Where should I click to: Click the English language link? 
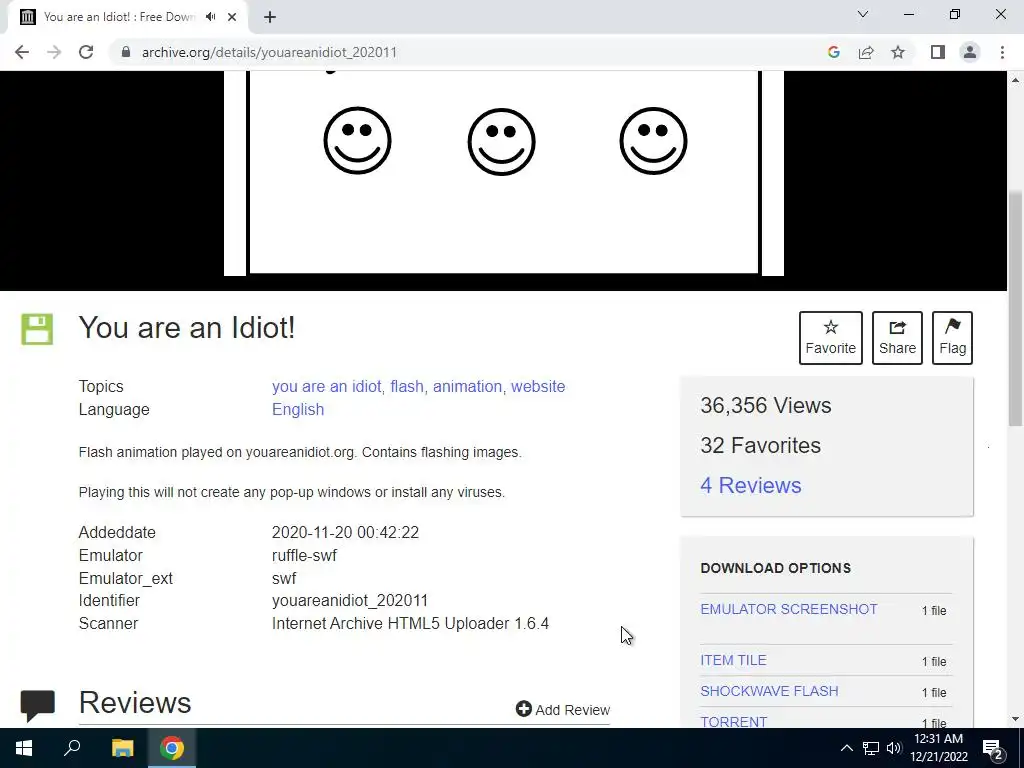click(298, 409)
